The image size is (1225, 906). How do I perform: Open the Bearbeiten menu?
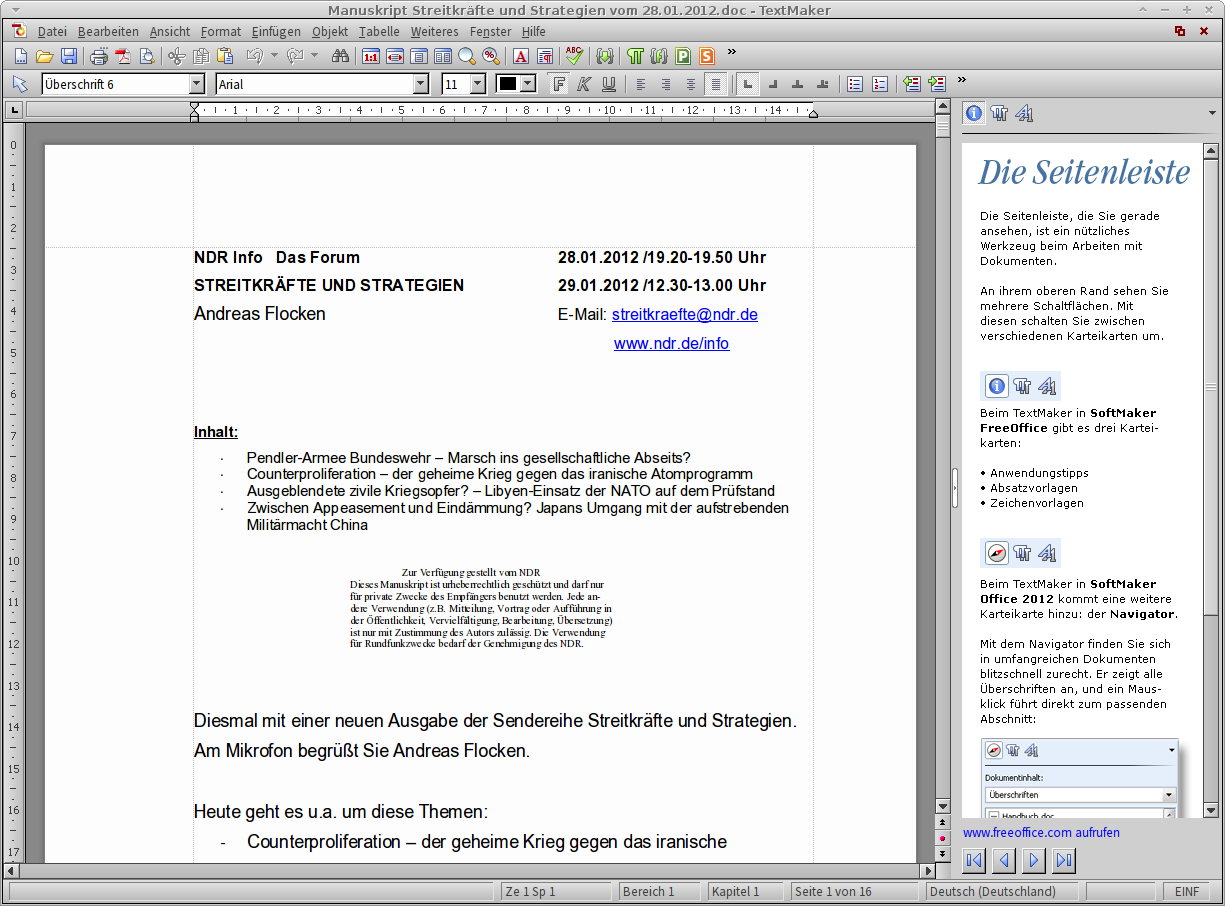click(108, 32)
